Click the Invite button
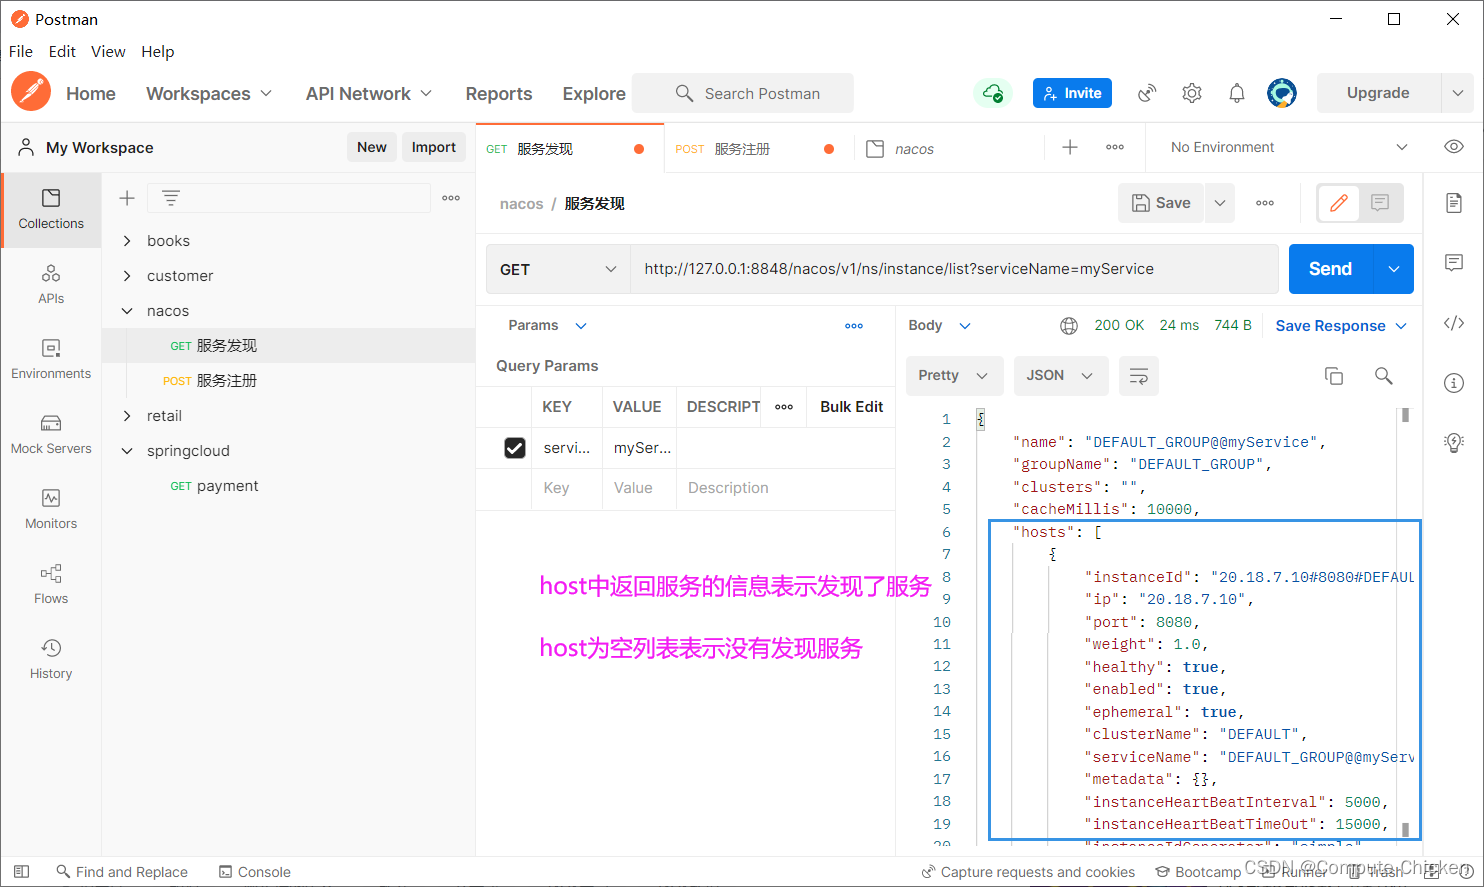 pos(1072,93)
